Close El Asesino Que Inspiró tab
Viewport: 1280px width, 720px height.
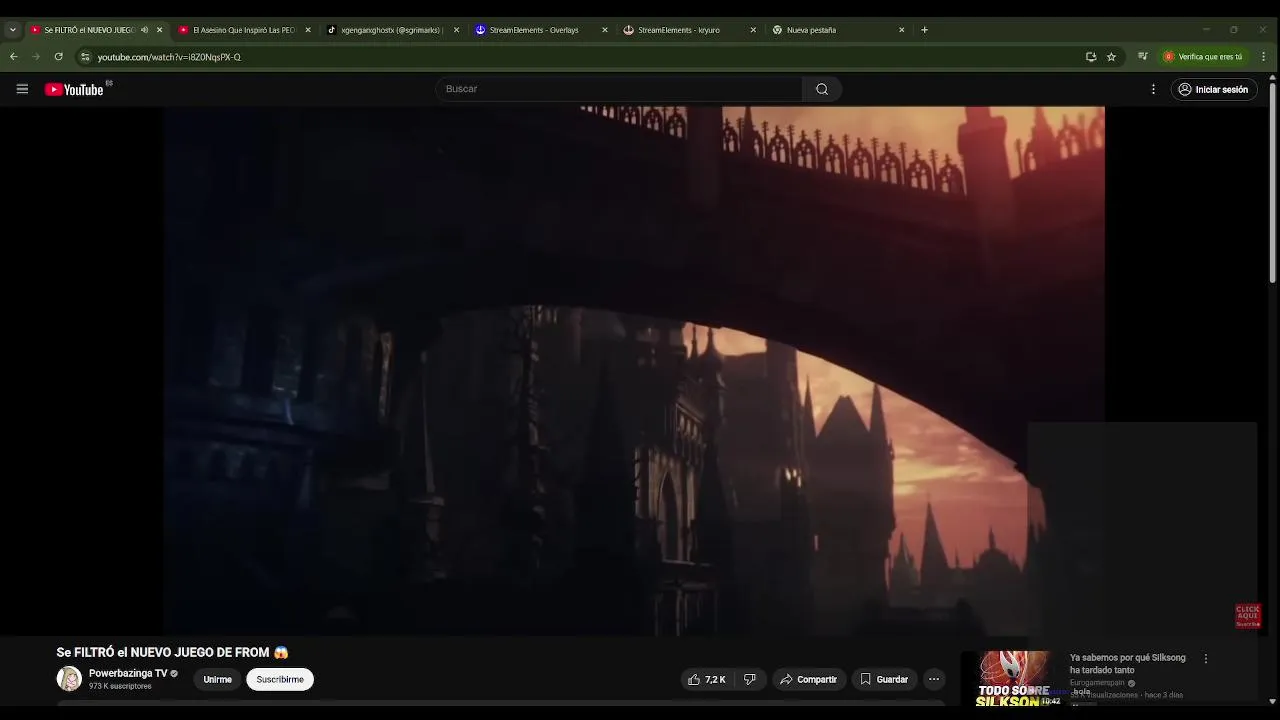(x=307, y=30)
